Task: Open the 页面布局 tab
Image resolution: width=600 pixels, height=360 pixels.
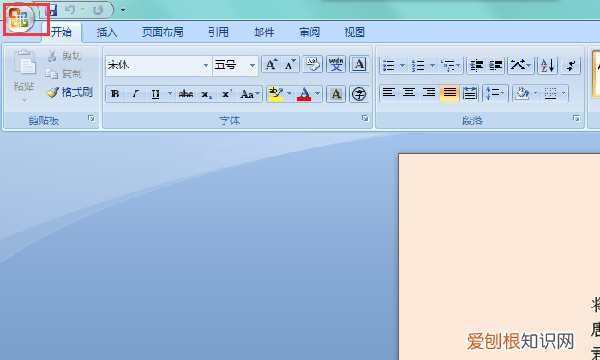Action: (163, 32)
